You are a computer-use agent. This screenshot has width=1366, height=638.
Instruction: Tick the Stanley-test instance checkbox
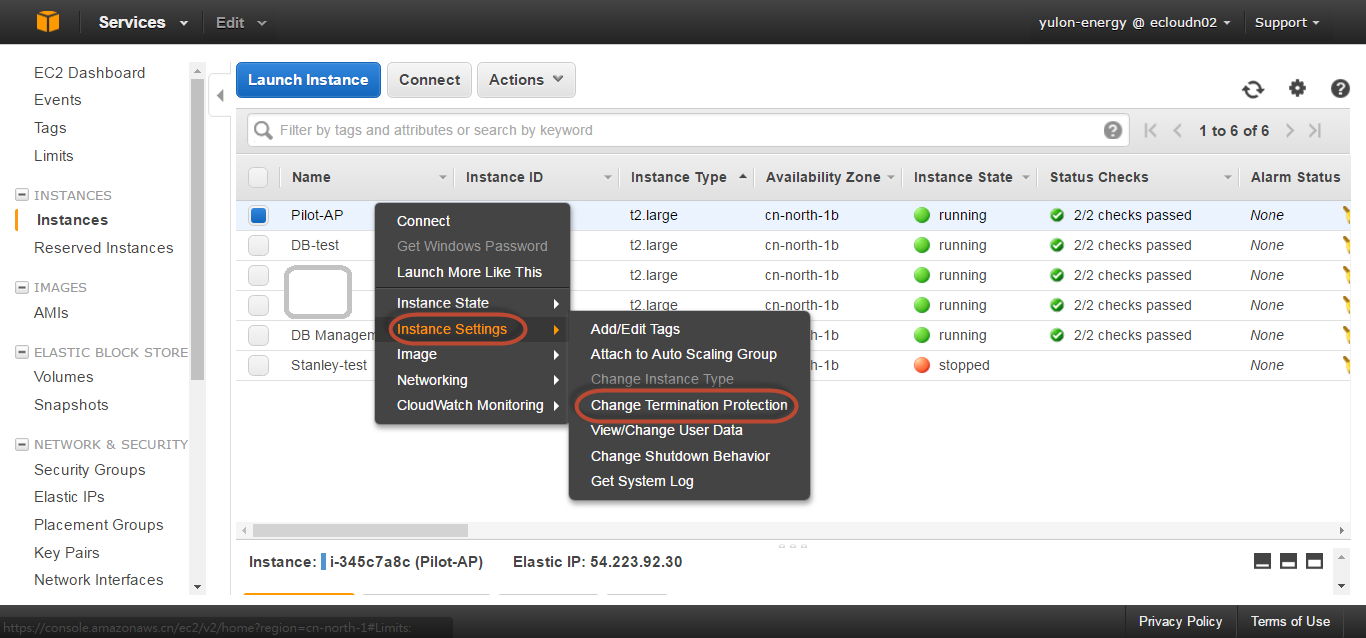click(x=258, y=365)
